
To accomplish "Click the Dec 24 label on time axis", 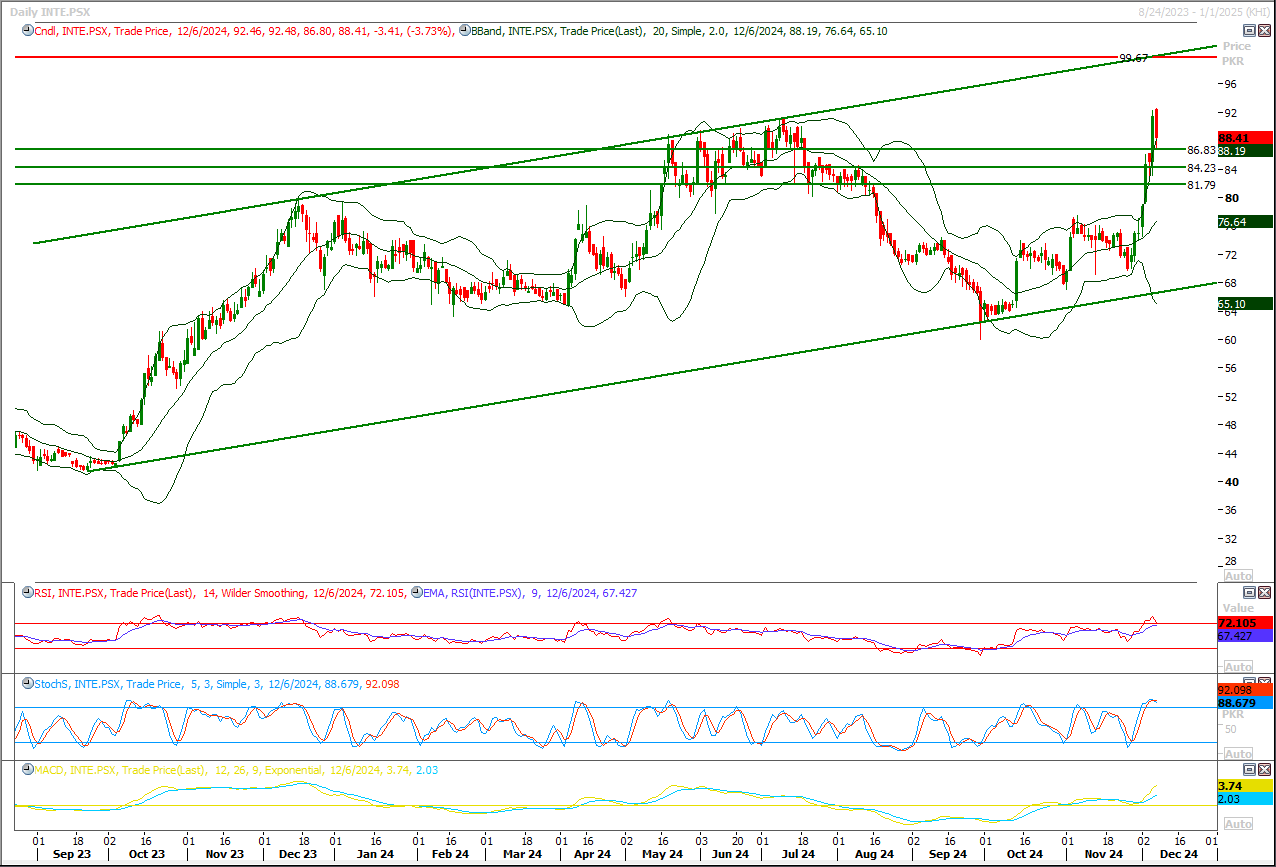I will tap(1178, 855).
